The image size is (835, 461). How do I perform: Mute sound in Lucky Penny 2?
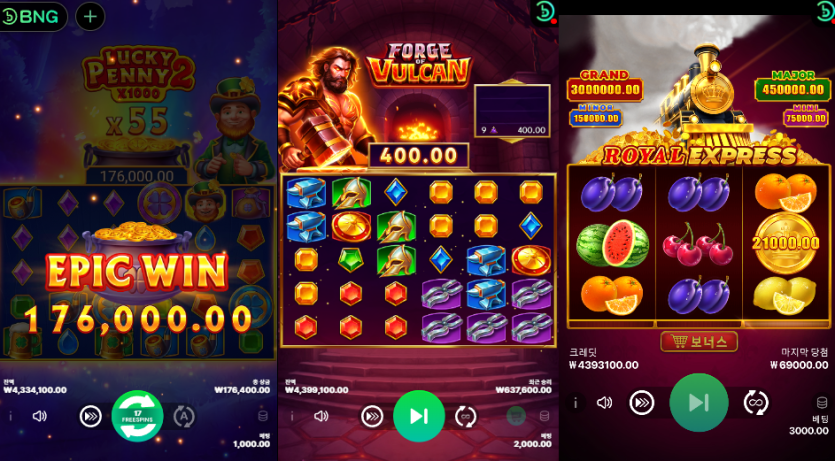pyautogui.click(x=40, y=416)
